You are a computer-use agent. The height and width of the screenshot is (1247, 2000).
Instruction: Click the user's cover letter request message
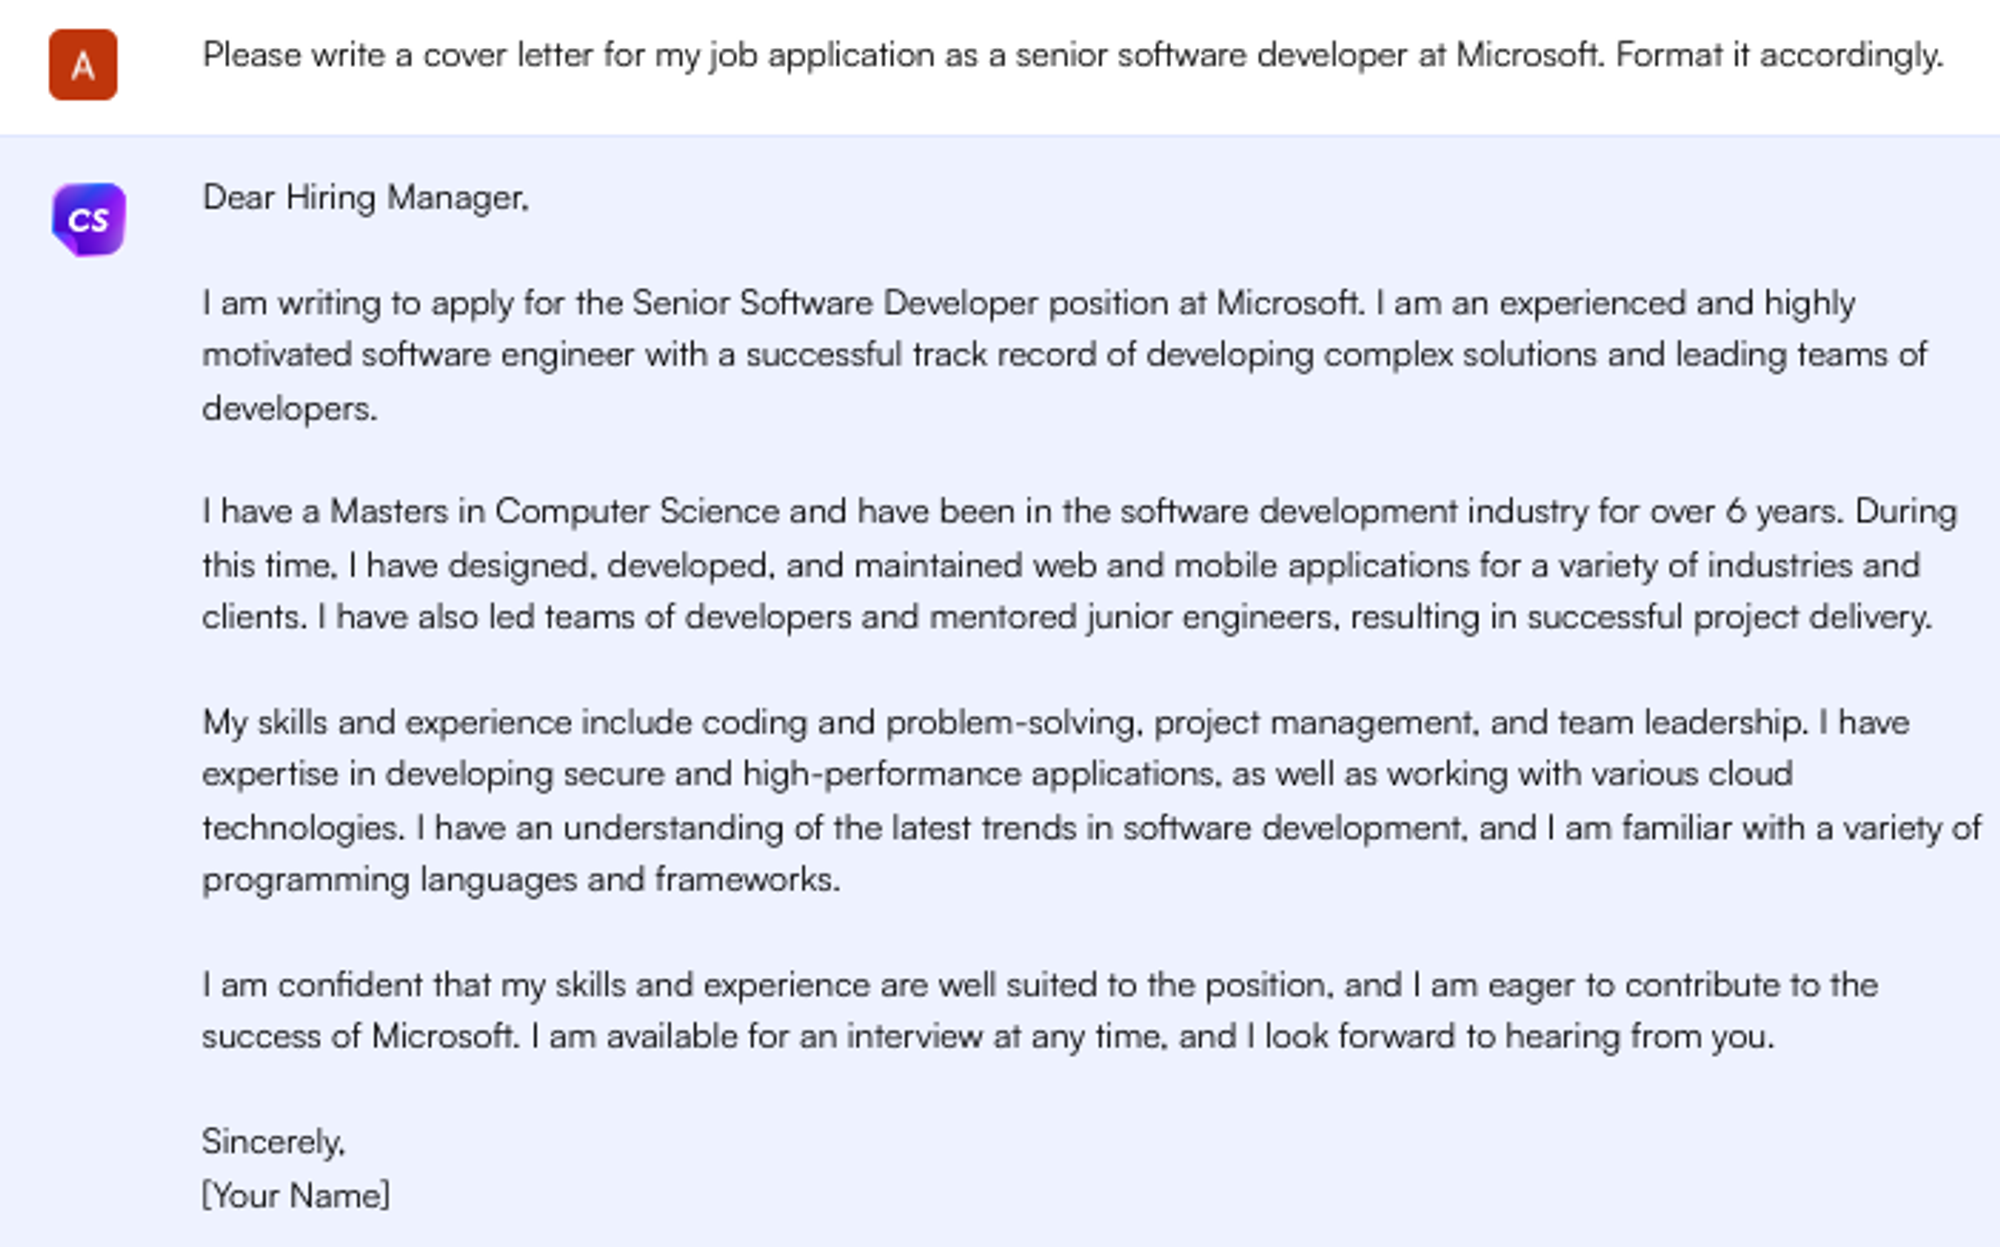click(x=1072, y=55)
